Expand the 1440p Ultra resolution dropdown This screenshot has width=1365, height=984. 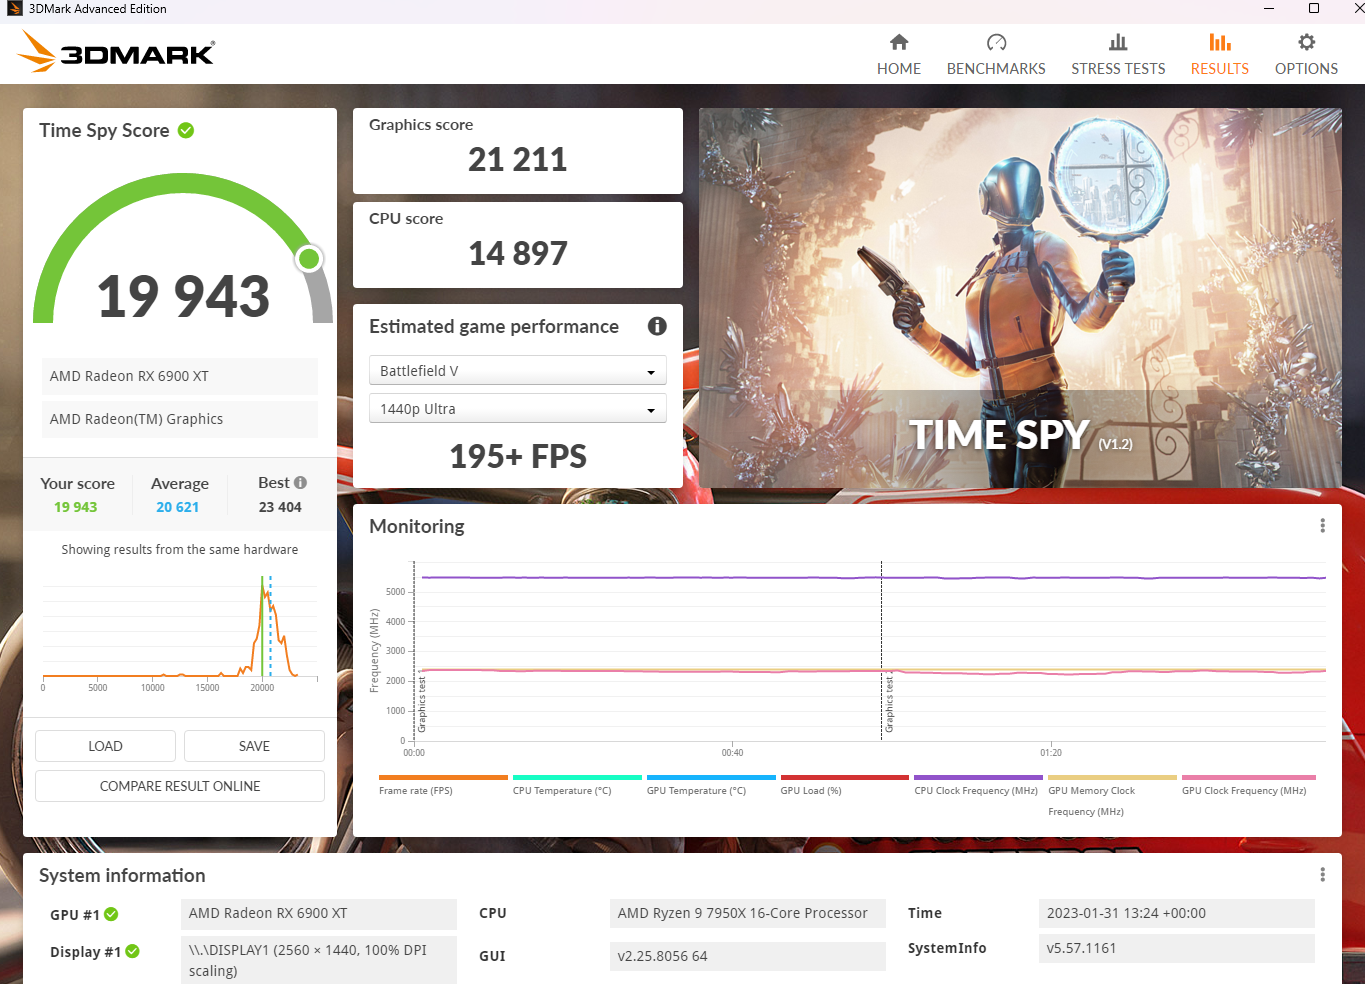click(x=517, y=409)
